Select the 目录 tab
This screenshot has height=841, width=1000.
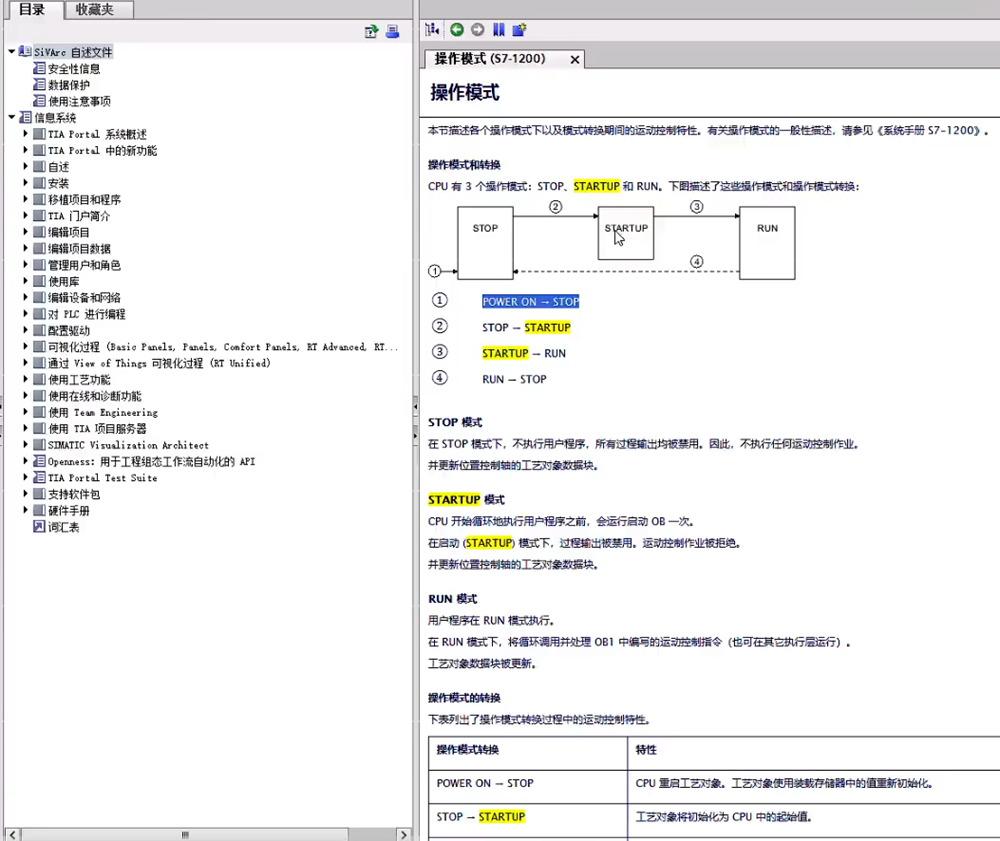(32, 9)
